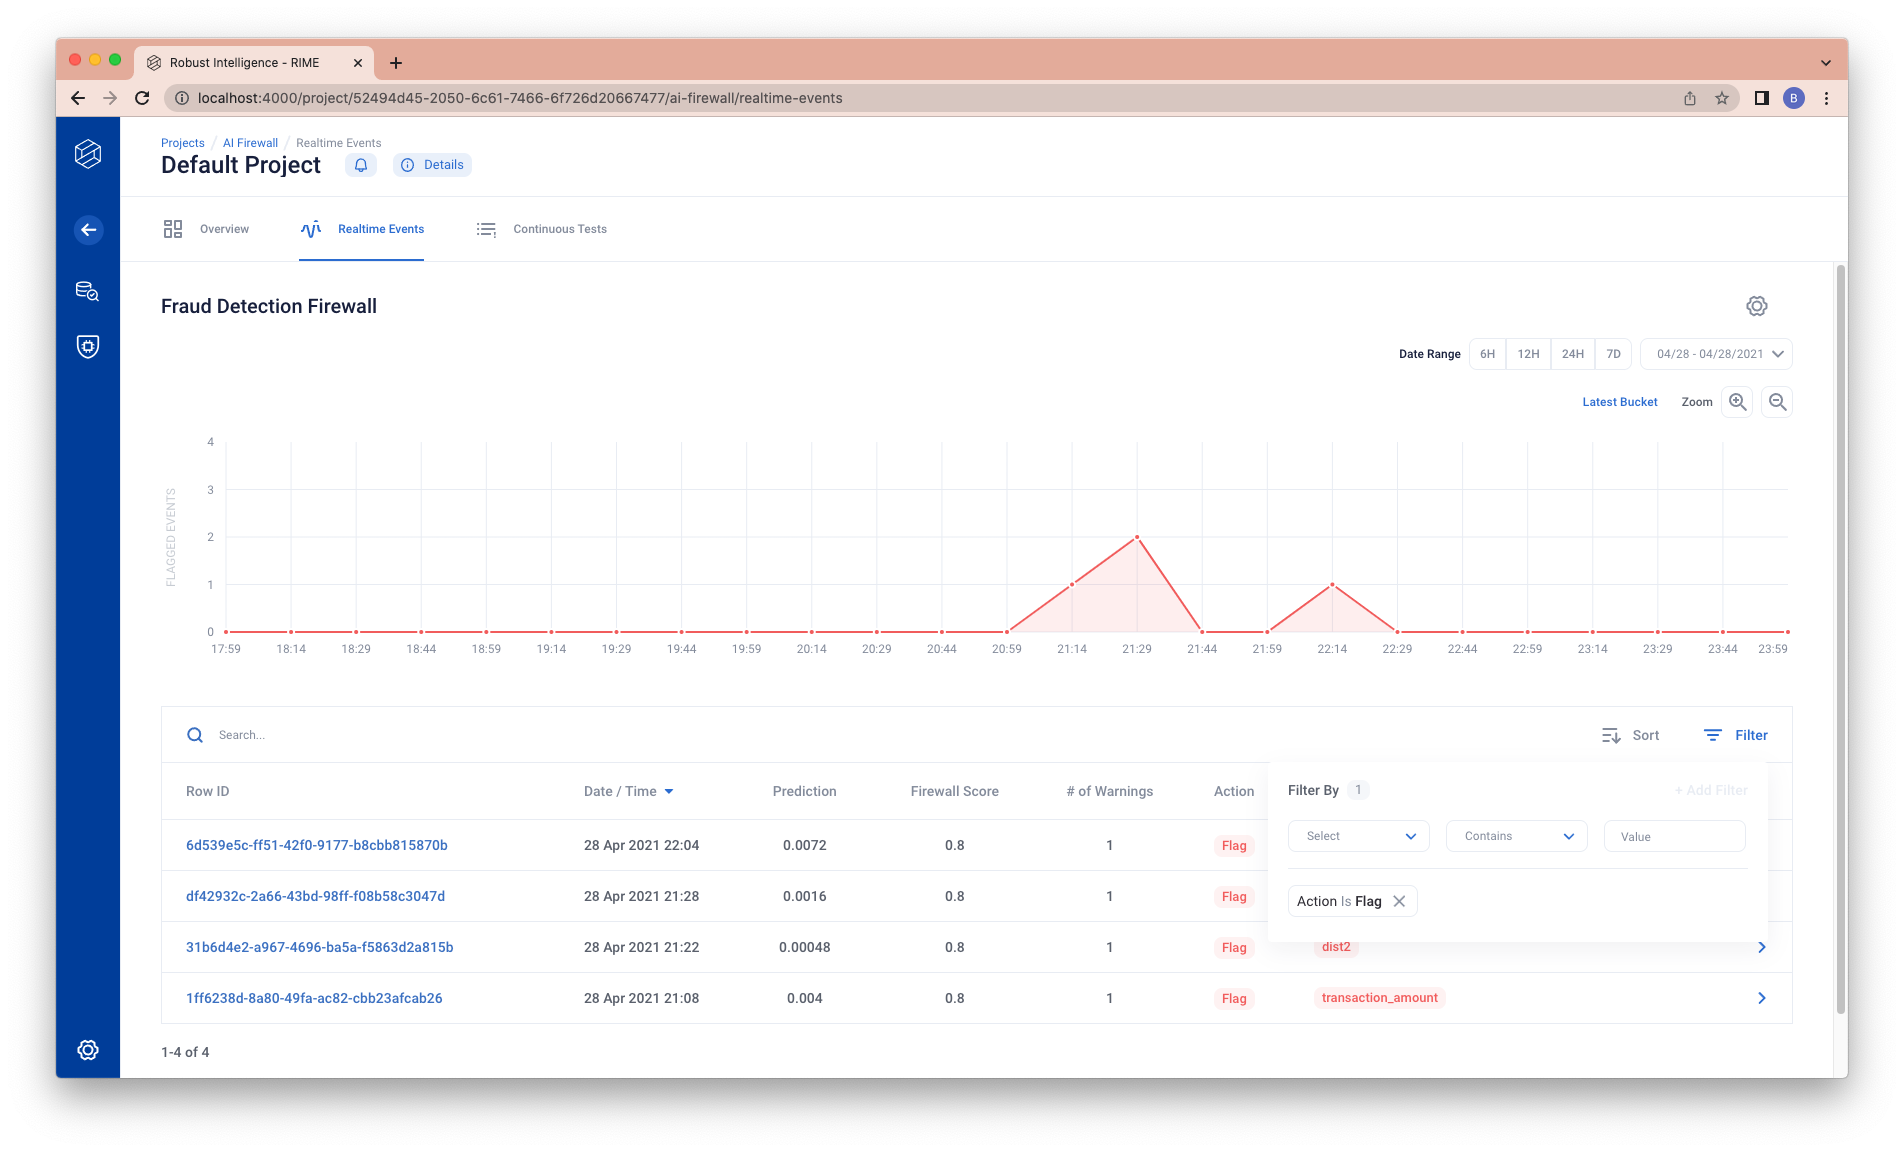
Task: Open Chrome three-dot menu
Action: pyautogui.click(x=1826, y=98)
